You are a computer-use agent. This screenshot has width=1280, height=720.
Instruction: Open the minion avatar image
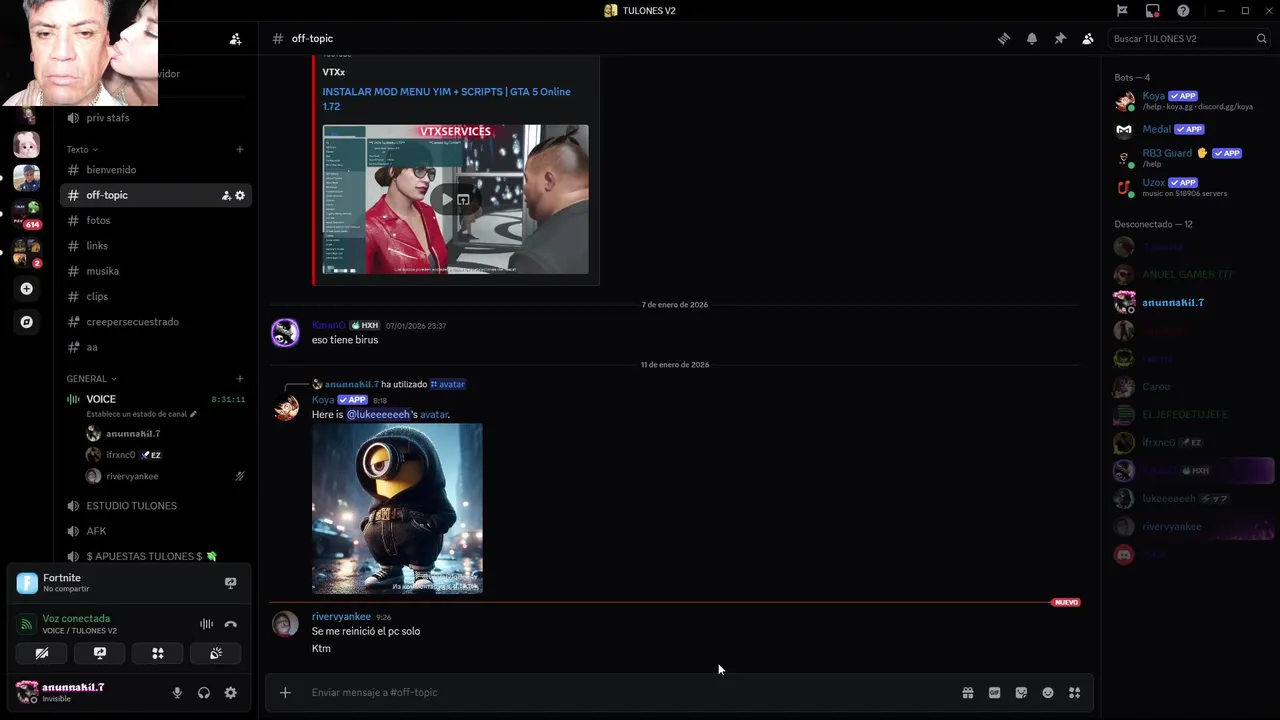[x=397, y=509]
